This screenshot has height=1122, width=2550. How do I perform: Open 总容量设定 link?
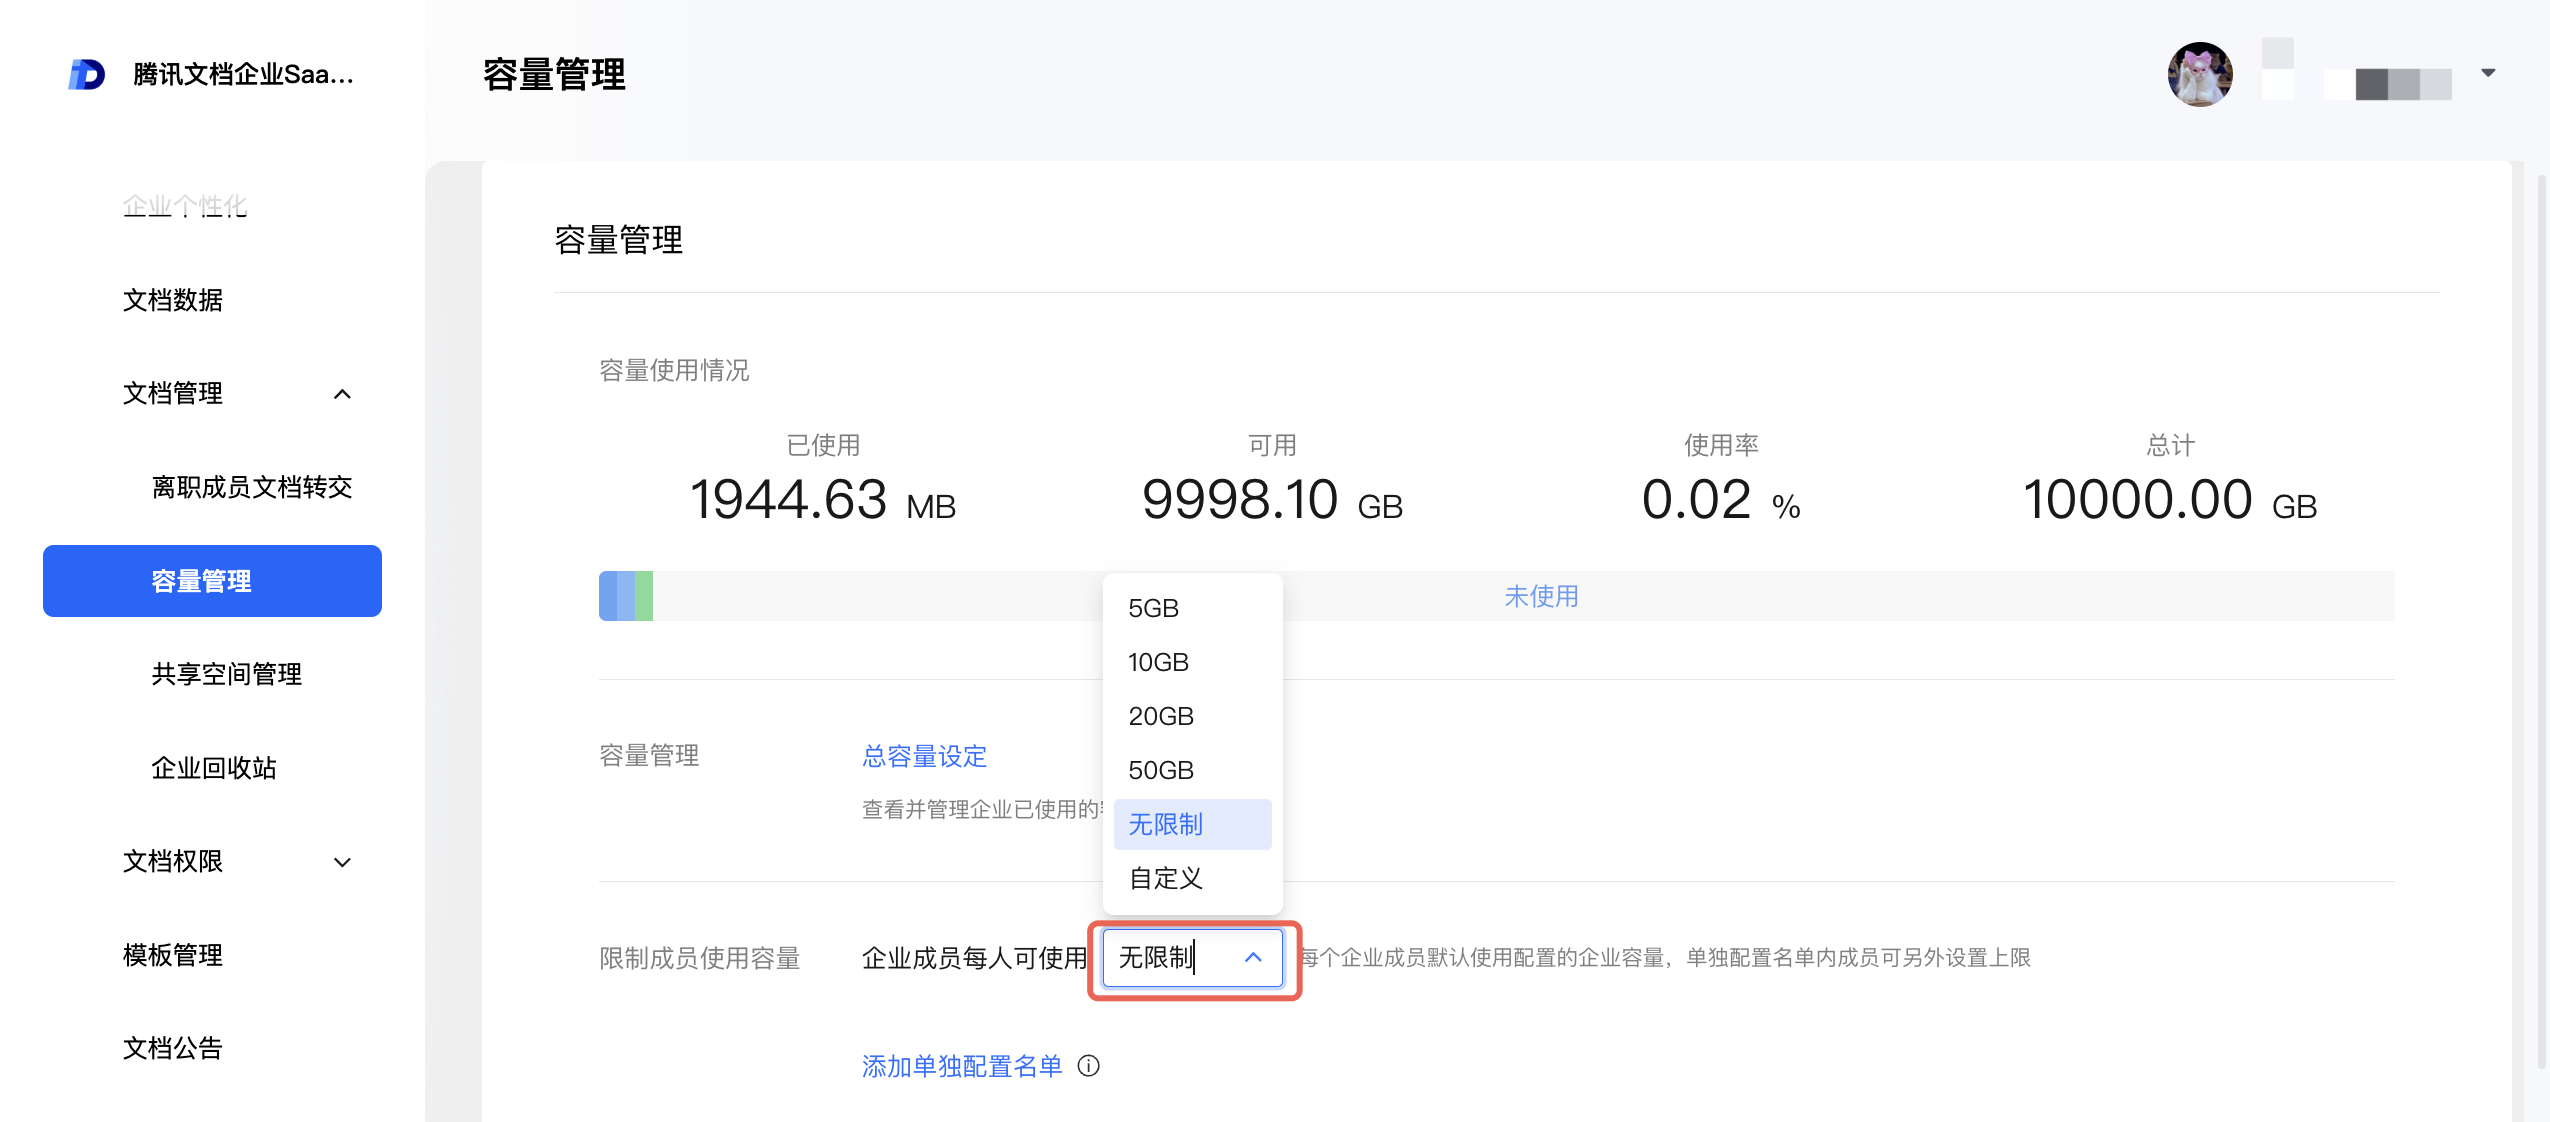click(924, 756)
